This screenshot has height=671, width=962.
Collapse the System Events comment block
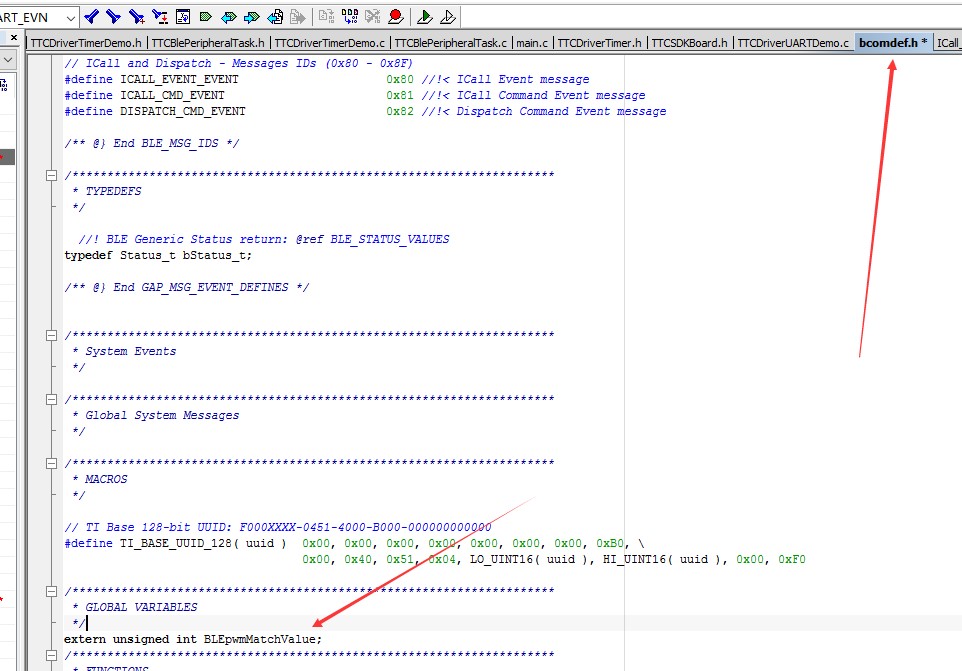pos(52,336)
